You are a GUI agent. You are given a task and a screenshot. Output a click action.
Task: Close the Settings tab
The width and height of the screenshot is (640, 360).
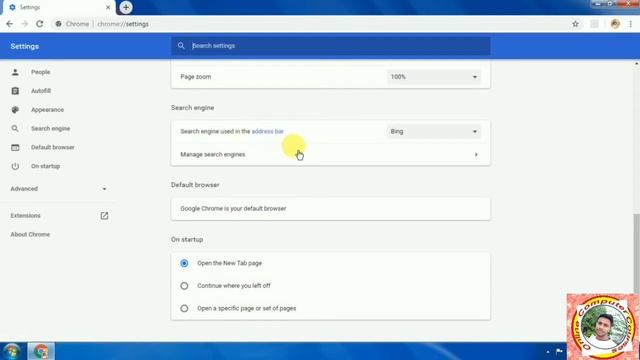[x=108, y=7]
